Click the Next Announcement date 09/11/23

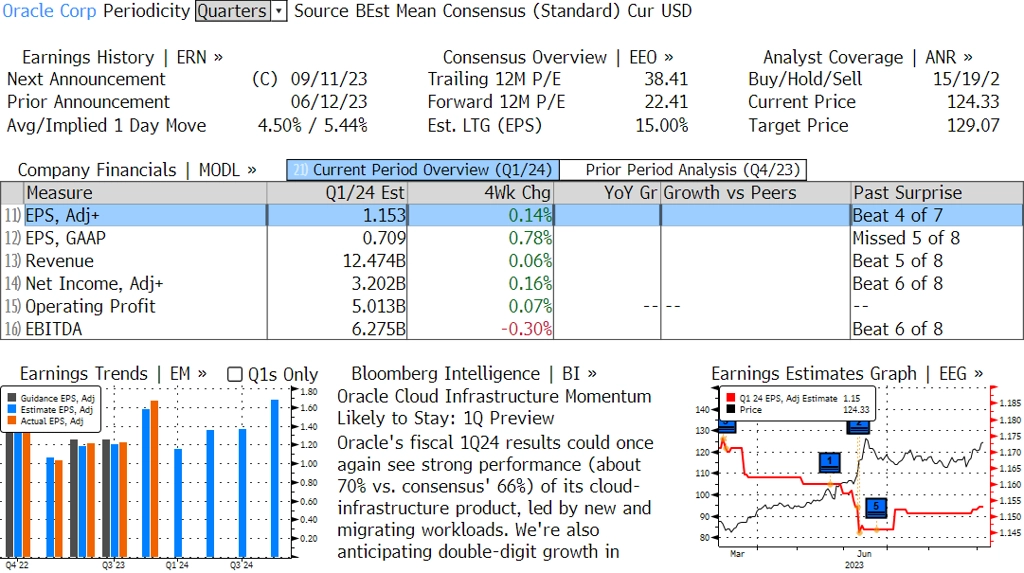coord(328,79)
